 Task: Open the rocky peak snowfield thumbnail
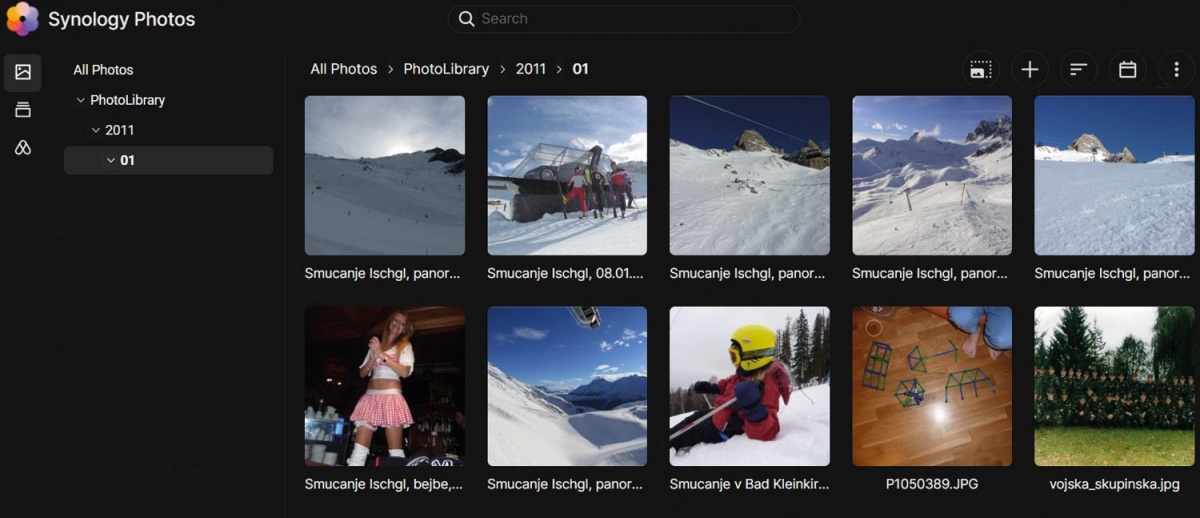click(1114, 176)
